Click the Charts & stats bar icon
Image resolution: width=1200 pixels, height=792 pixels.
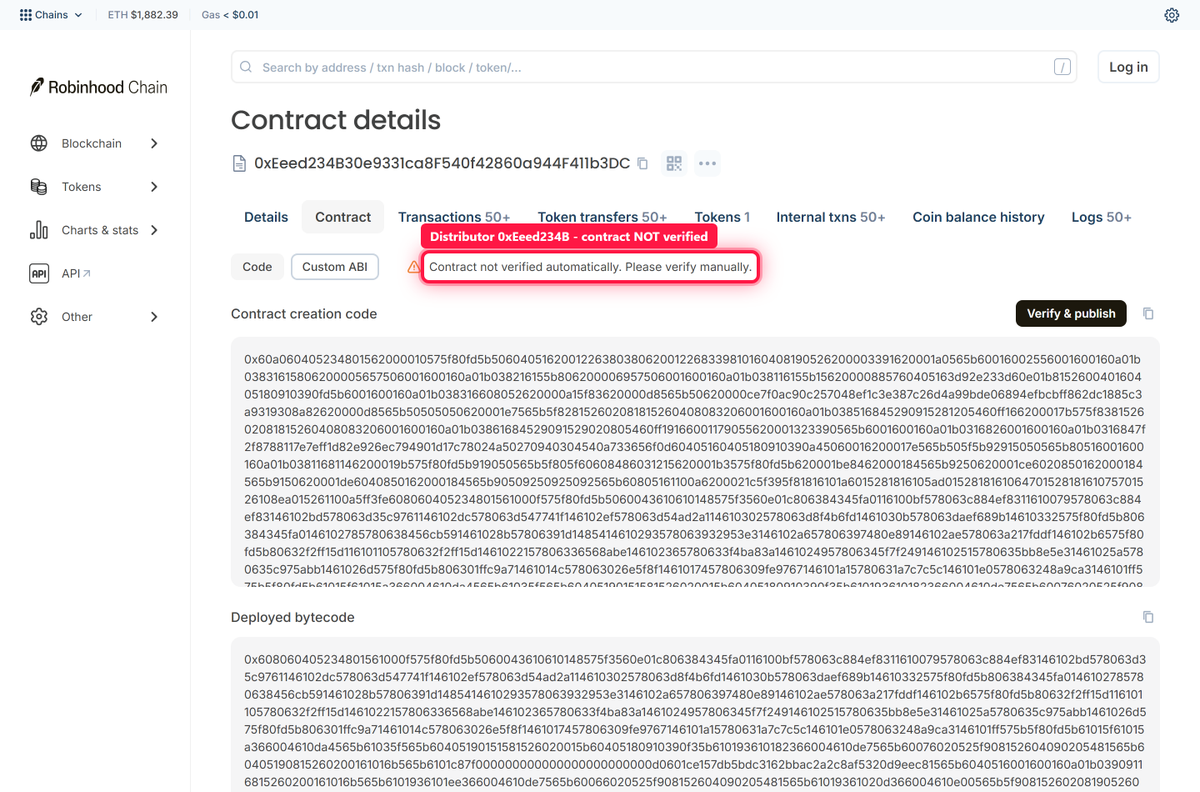point(39,230)
